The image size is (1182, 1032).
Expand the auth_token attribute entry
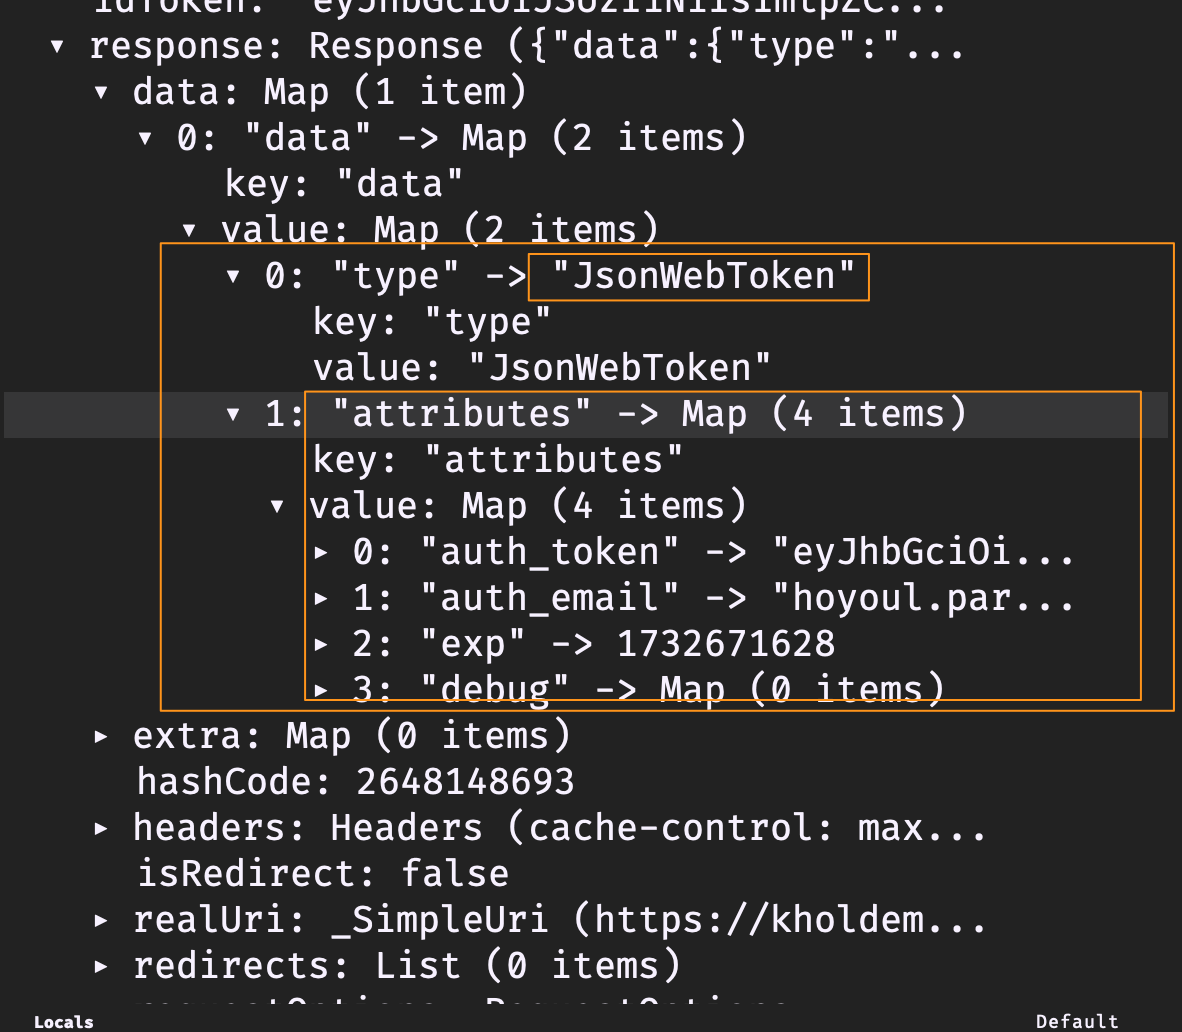click(322, 551)
